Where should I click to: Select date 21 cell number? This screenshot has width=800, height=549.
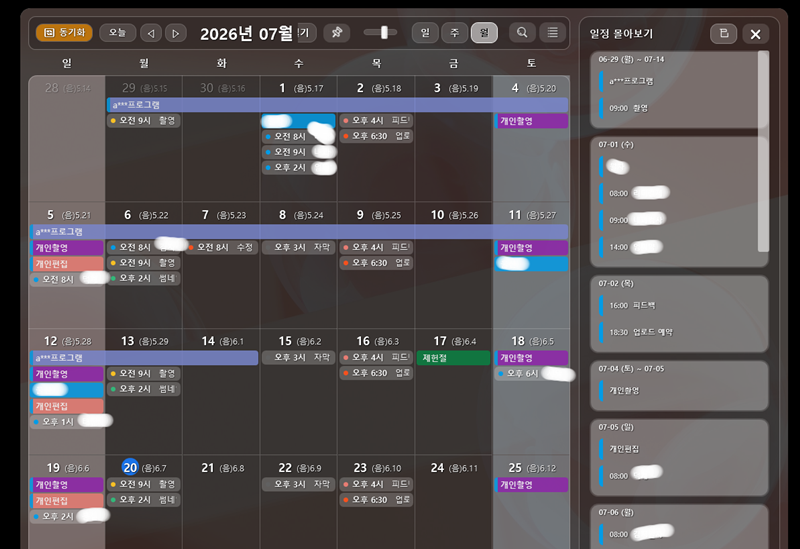point(207,468)
